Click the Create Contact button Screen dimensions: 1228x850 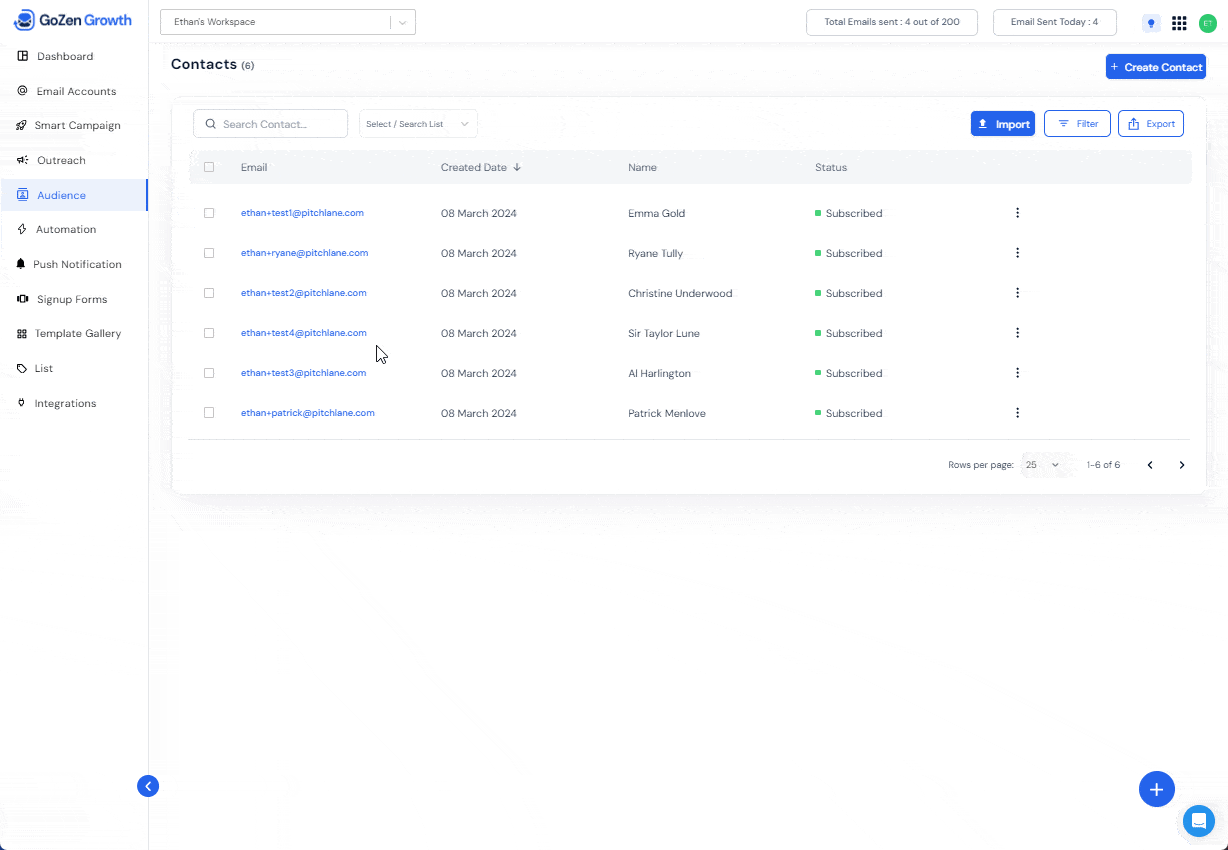1156,67
